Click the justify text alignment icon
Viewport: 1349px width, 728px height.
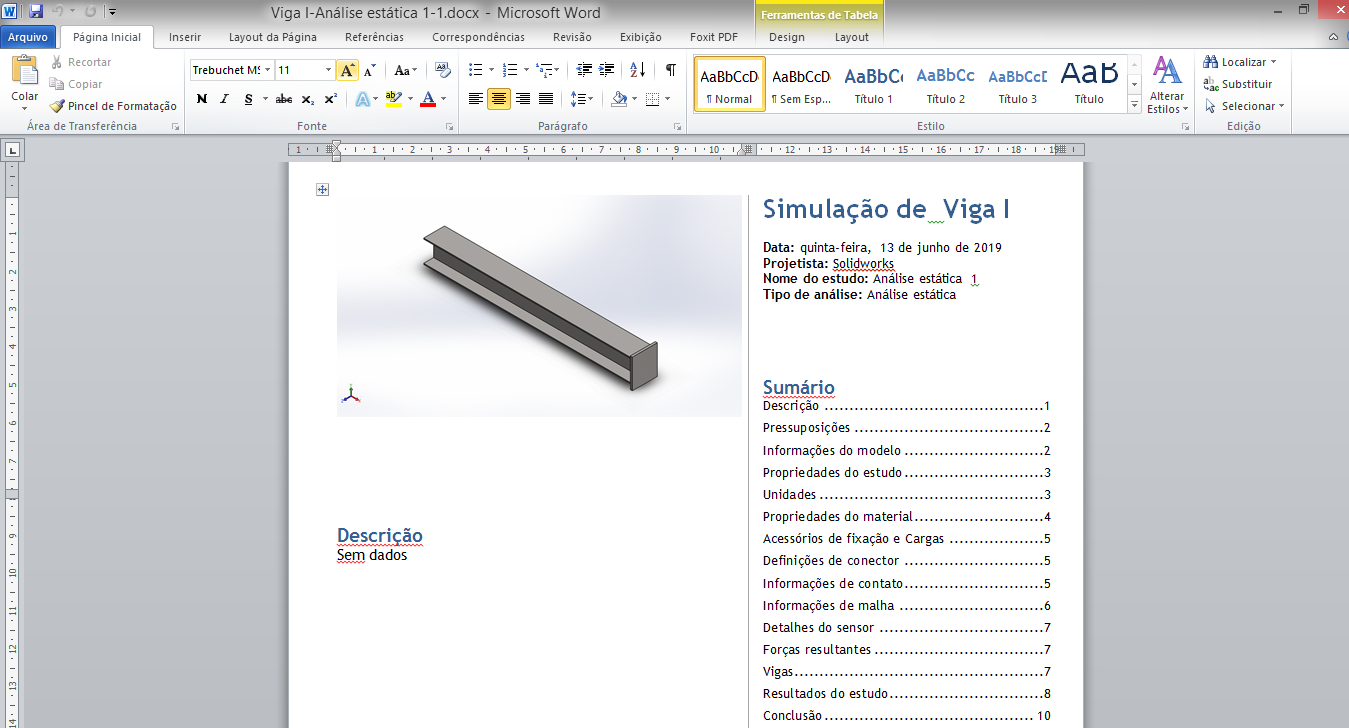pyautogui.click(x=546, y=99)
